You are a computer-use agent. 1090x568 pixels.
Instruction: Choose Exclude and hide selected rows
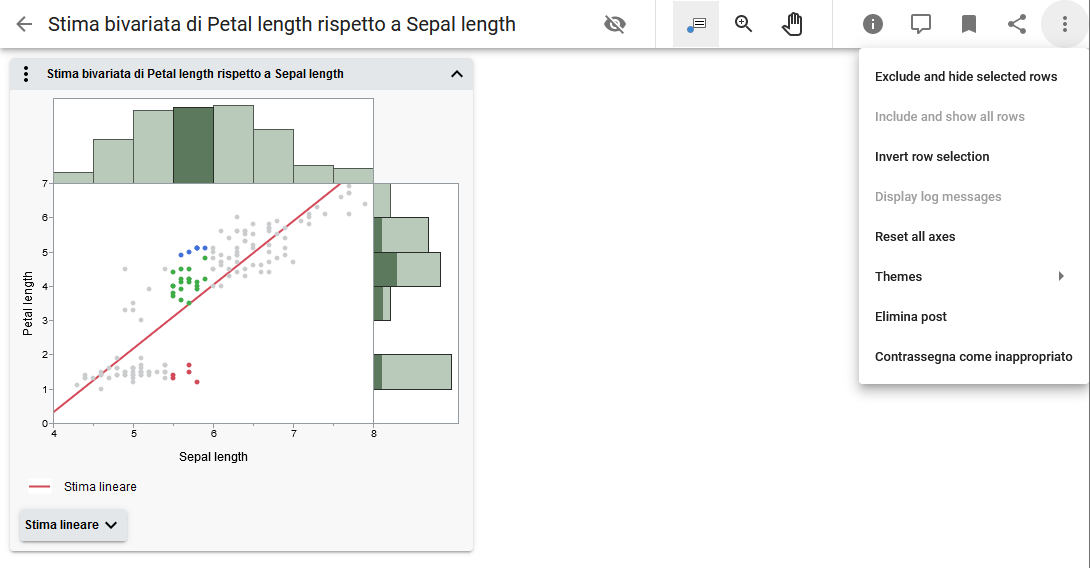coord(966,77)
